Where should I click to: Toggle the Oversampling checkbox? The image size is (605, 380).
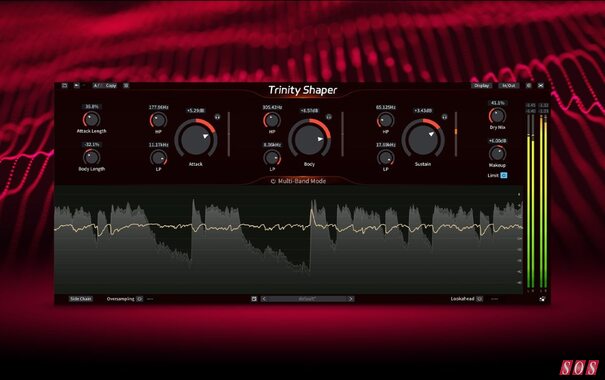[139, 299]
